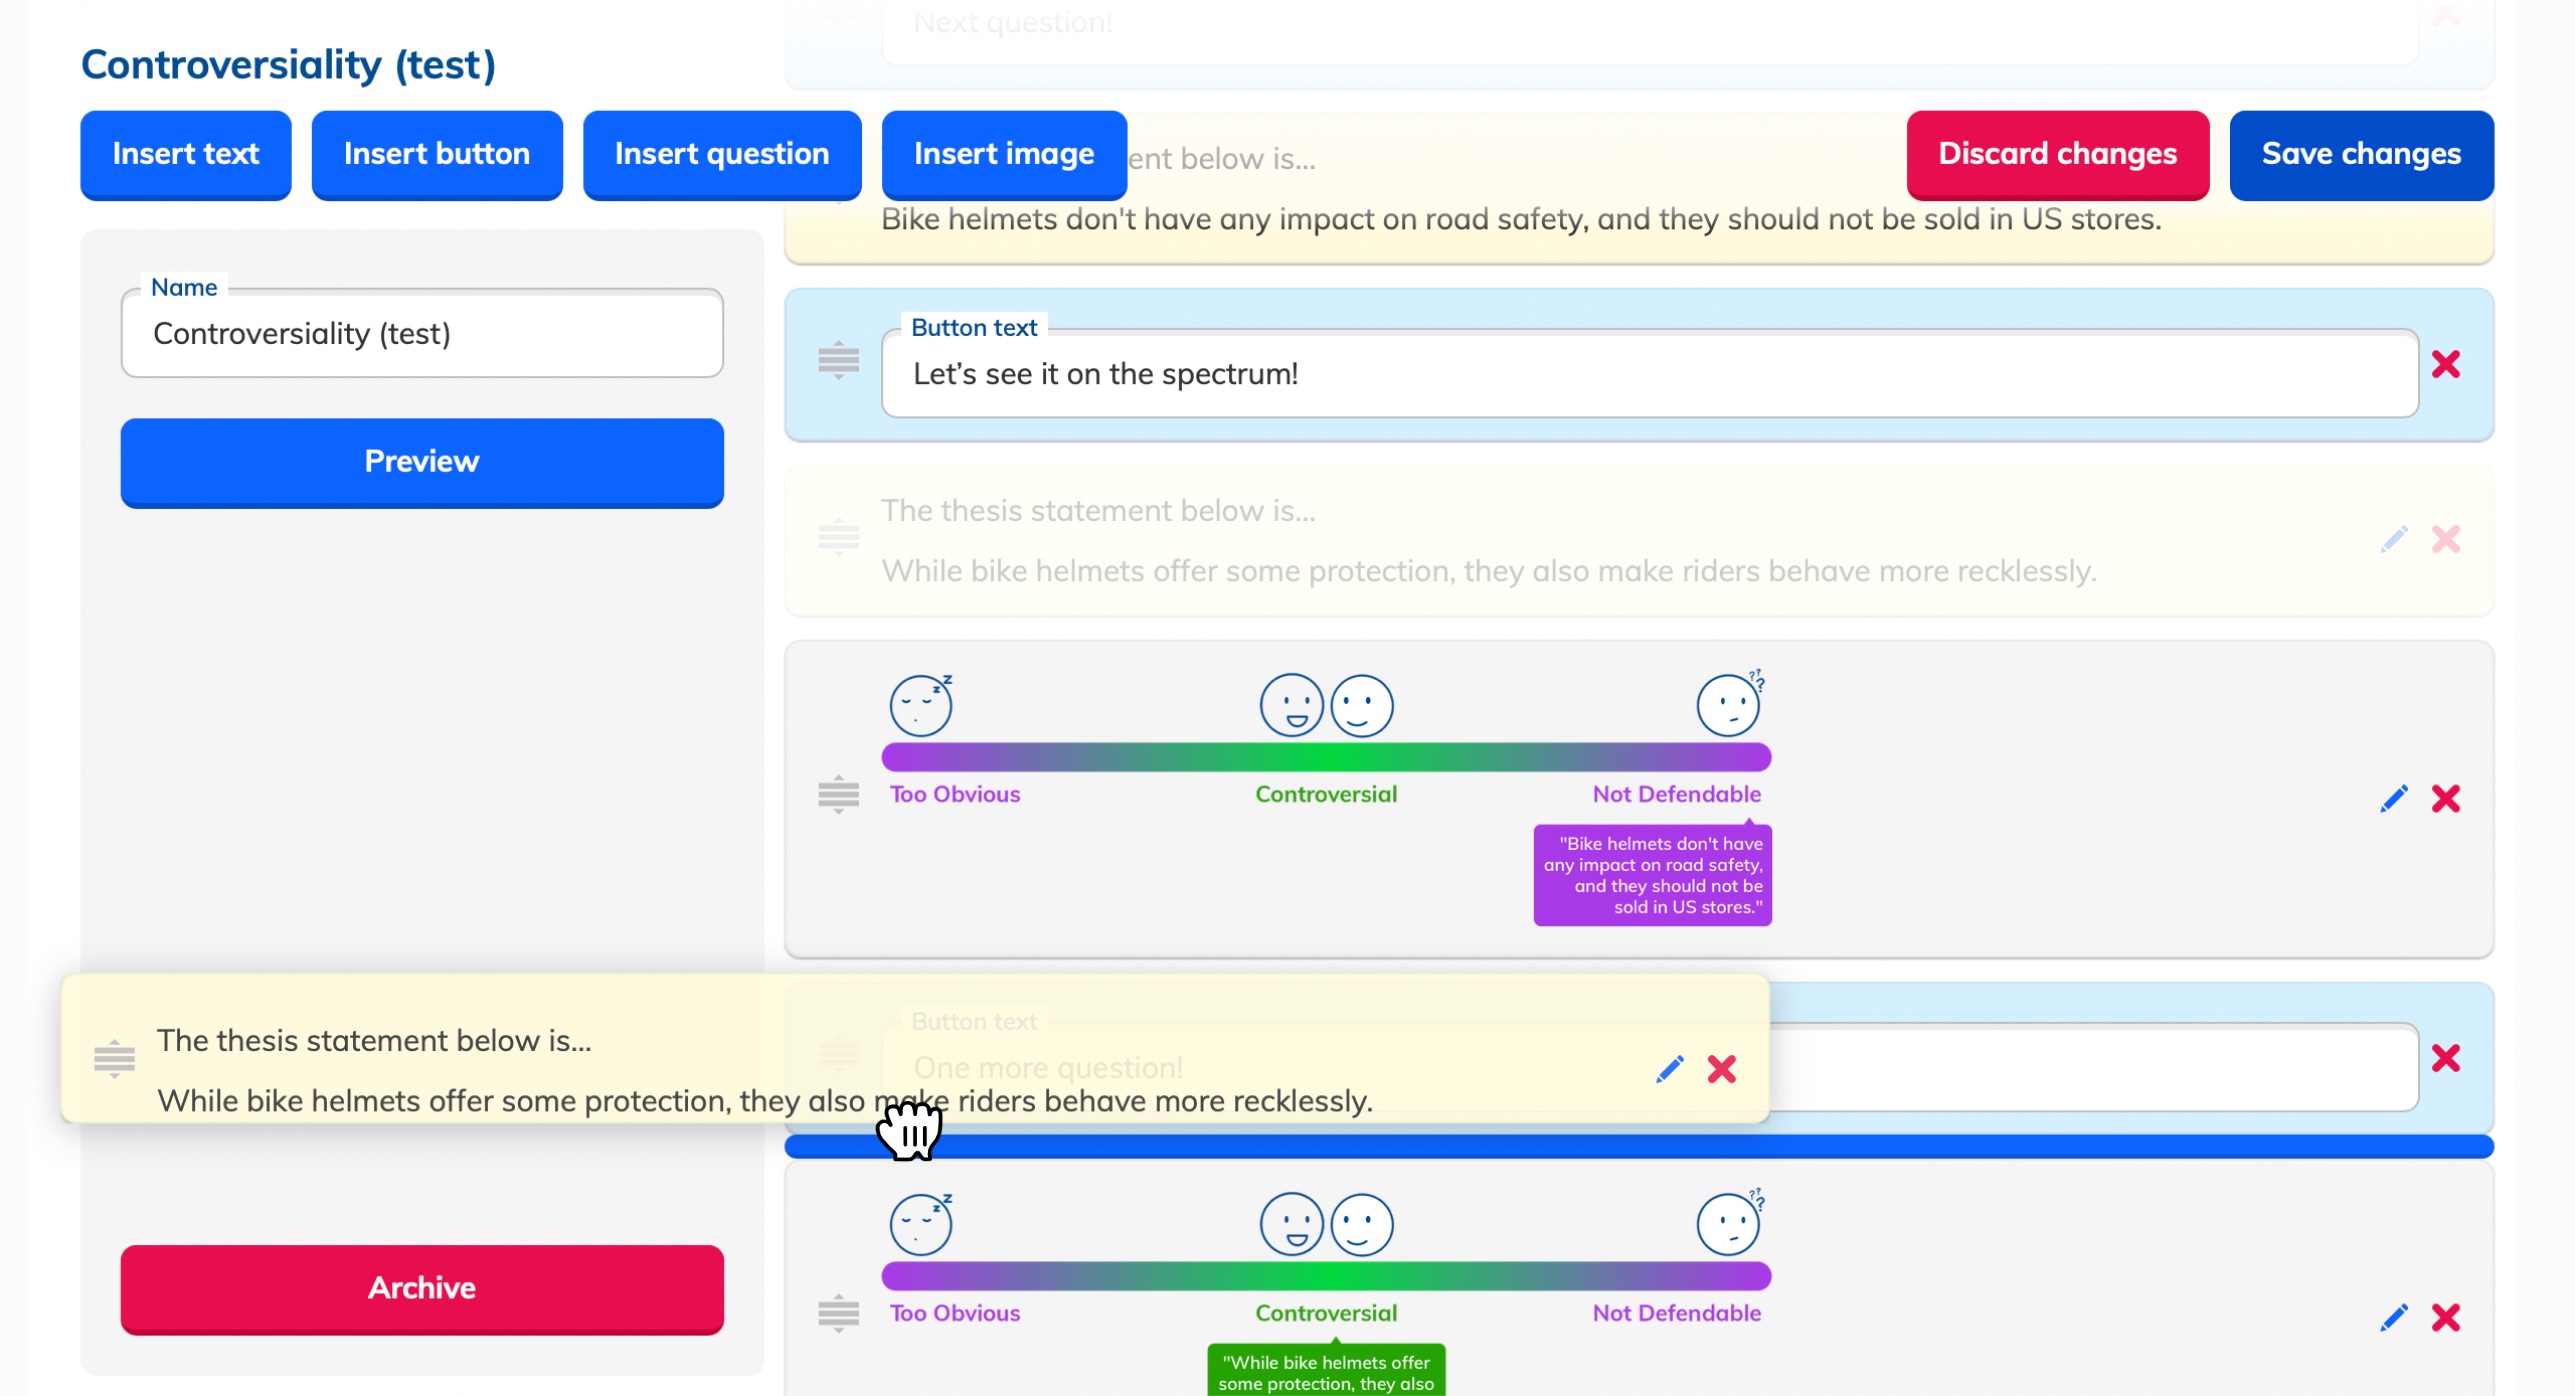Click red X on dragged thesis card
The height and width of the screenshot is (1396, 2575).
click(x=1721, y=1069)
